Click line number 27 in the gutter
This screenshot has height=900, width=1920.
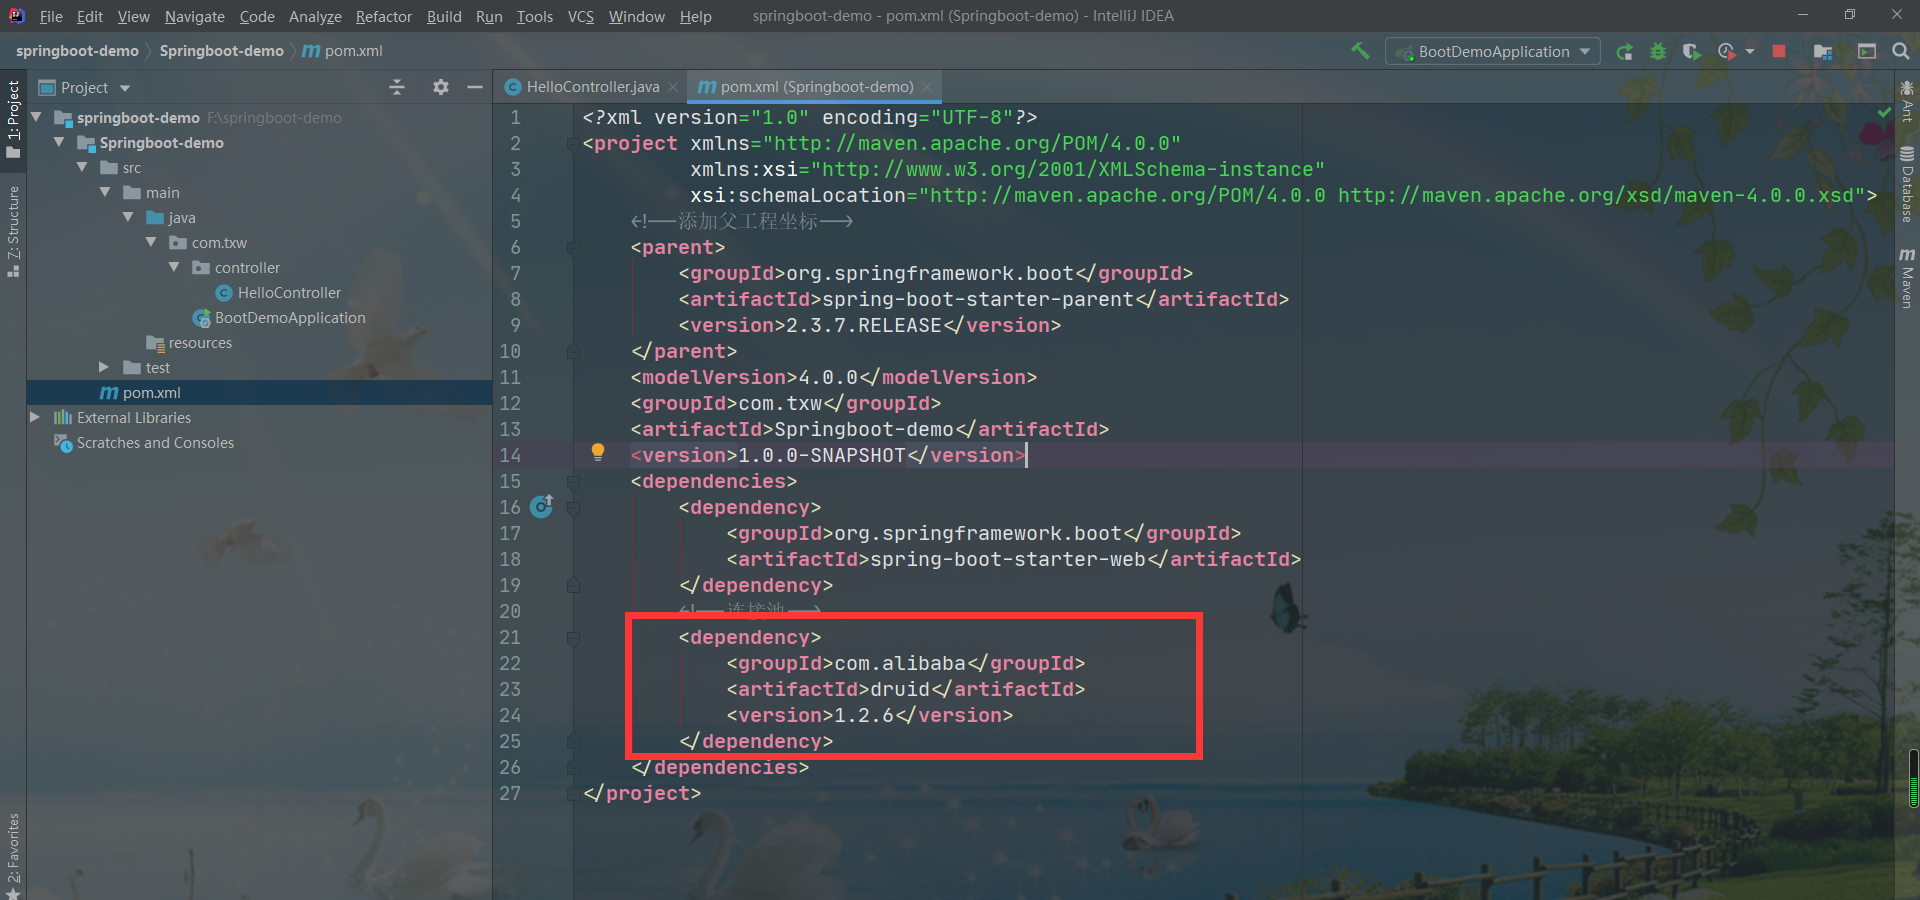click(x=510, y=793)
